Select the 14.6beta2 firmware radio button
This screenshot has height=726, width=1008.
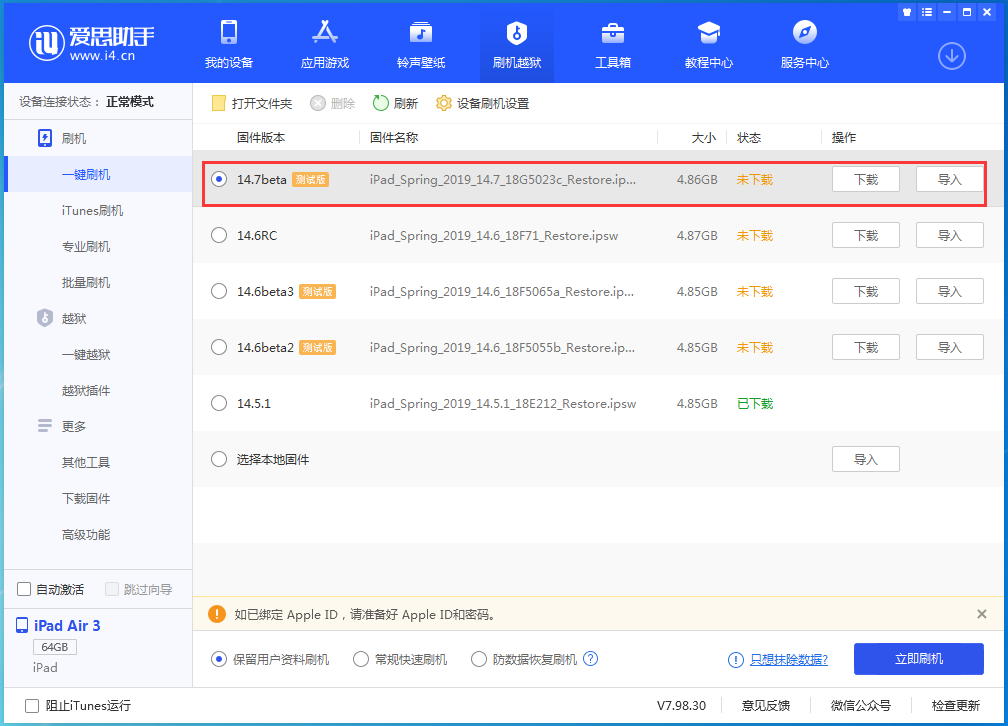point(219,347)
